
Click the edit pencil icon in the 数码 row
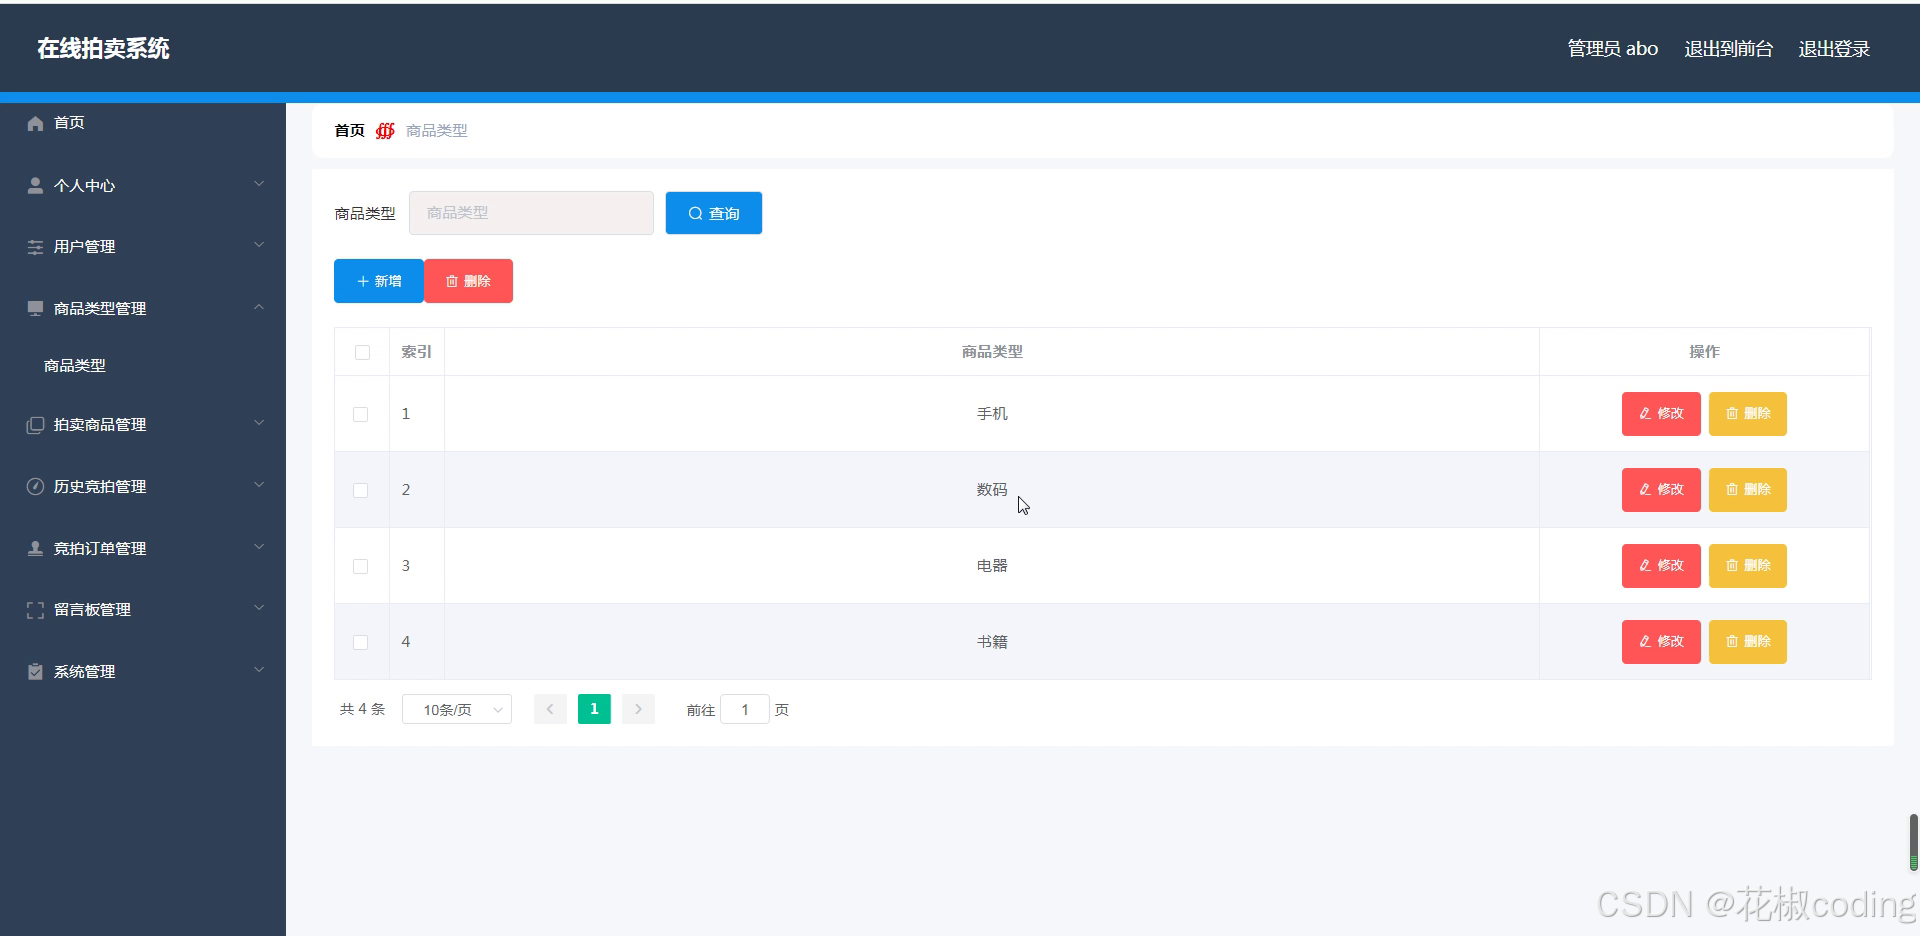pyautogui.click(x=1645, y=489)
